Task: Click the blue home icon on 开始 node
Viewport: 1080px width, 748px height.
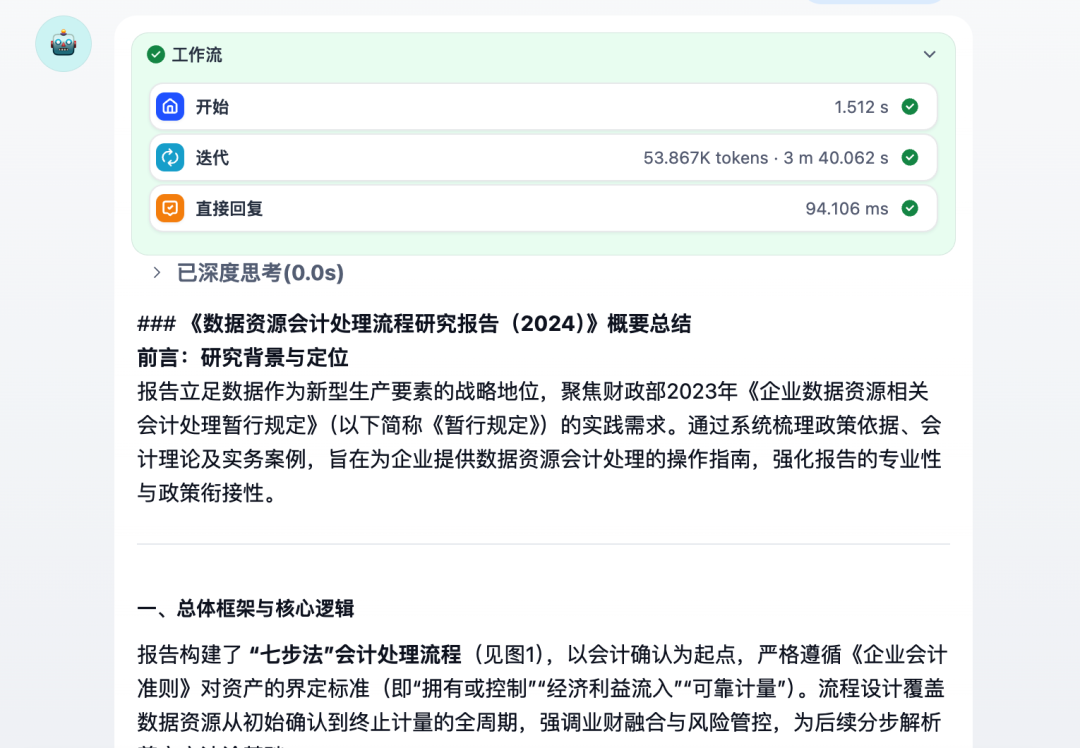Action: (170, 106)
